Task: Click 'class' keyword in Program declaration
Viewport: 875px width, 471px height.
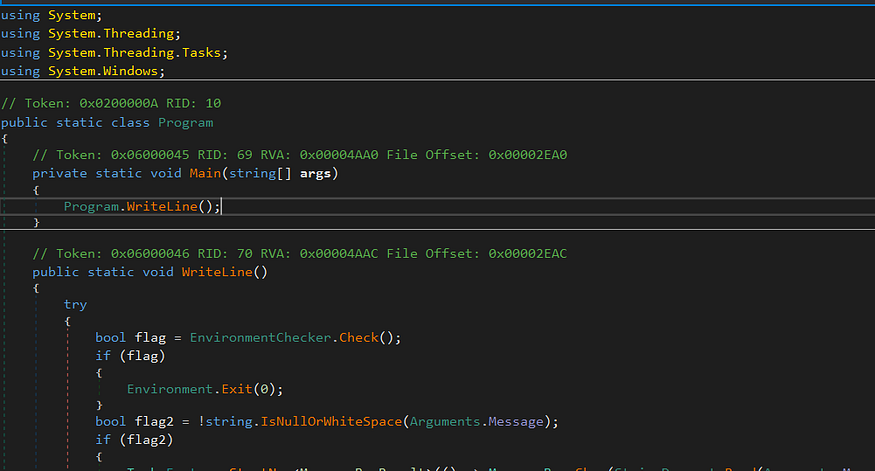Action: (x=130, y=123)
